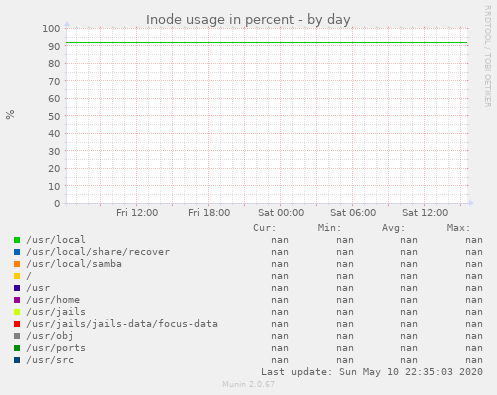Viewport: 497px width, 395px height.
Task: Click the 0 value on the y-axis
Action: pos(57,204)
